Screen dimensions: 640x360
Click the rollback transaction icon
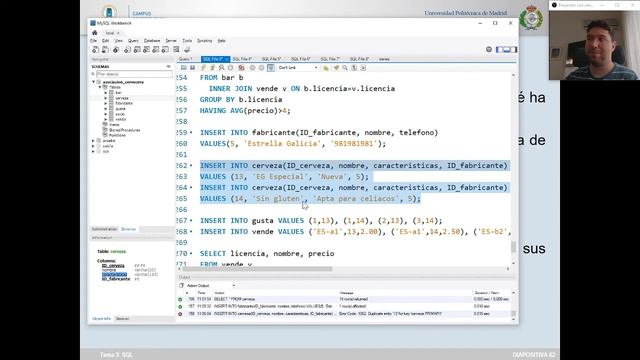261,68
